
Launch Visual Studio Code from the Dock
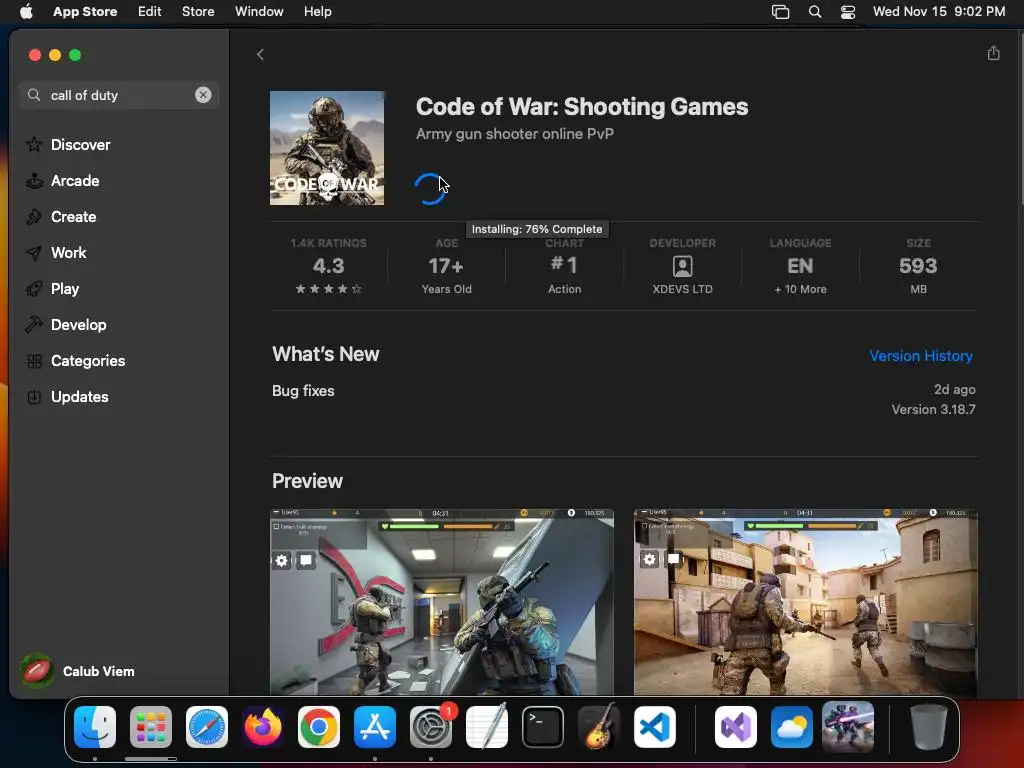point(654,727)
